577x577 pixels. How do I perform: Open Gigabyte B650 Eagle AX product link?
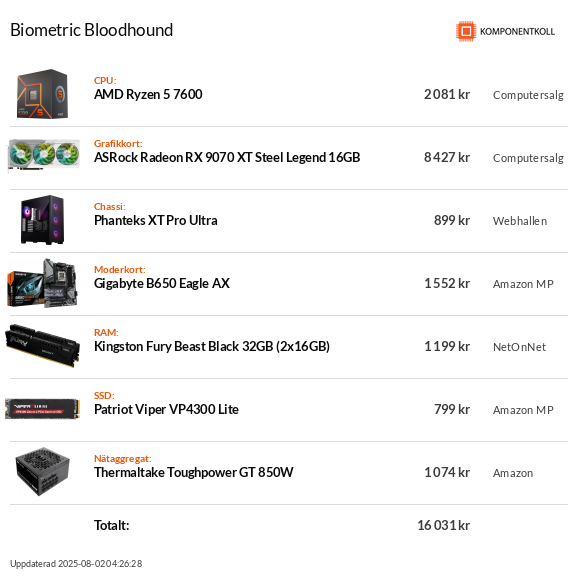[x=162, y=284]
